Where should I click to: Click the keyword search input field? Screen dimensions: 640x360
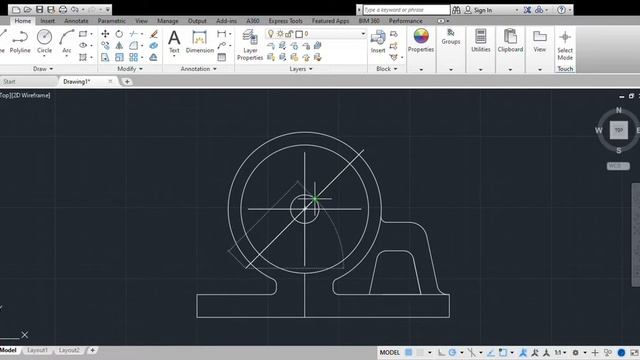[x=406, y=10]
